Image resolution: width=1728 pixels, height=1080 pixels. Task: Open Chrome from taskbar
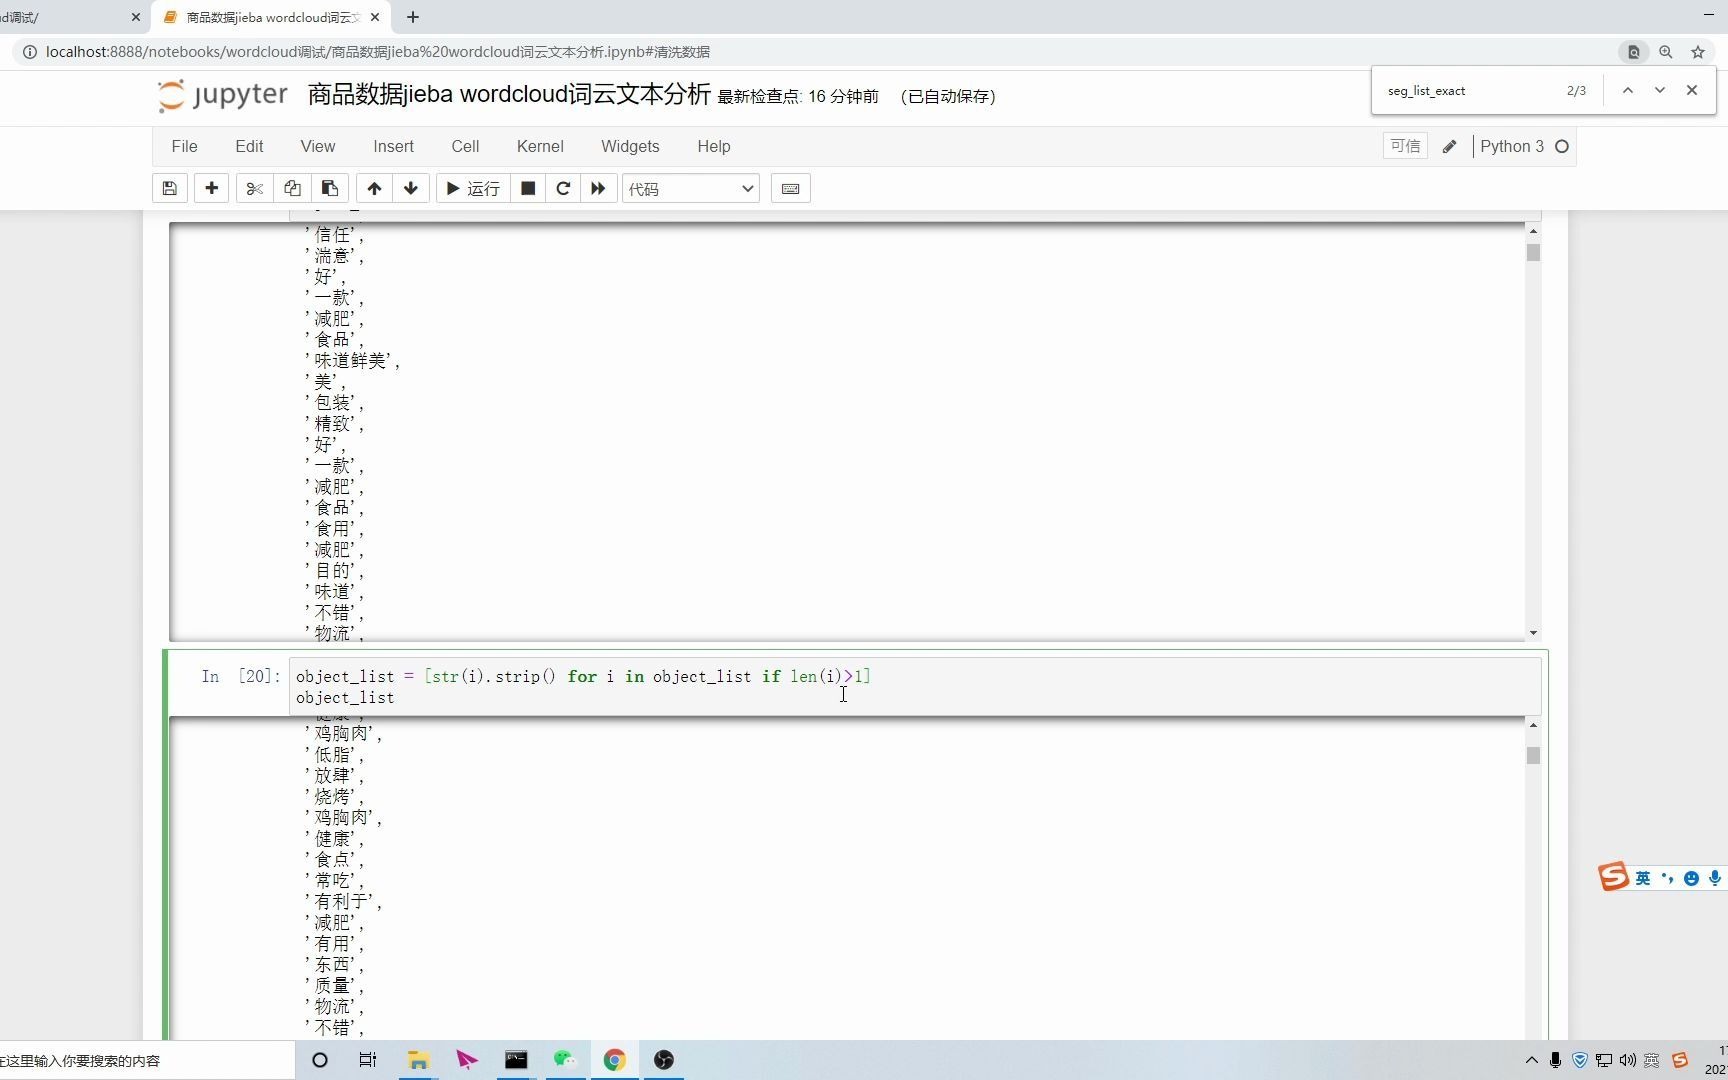[x=614, y=1060]
